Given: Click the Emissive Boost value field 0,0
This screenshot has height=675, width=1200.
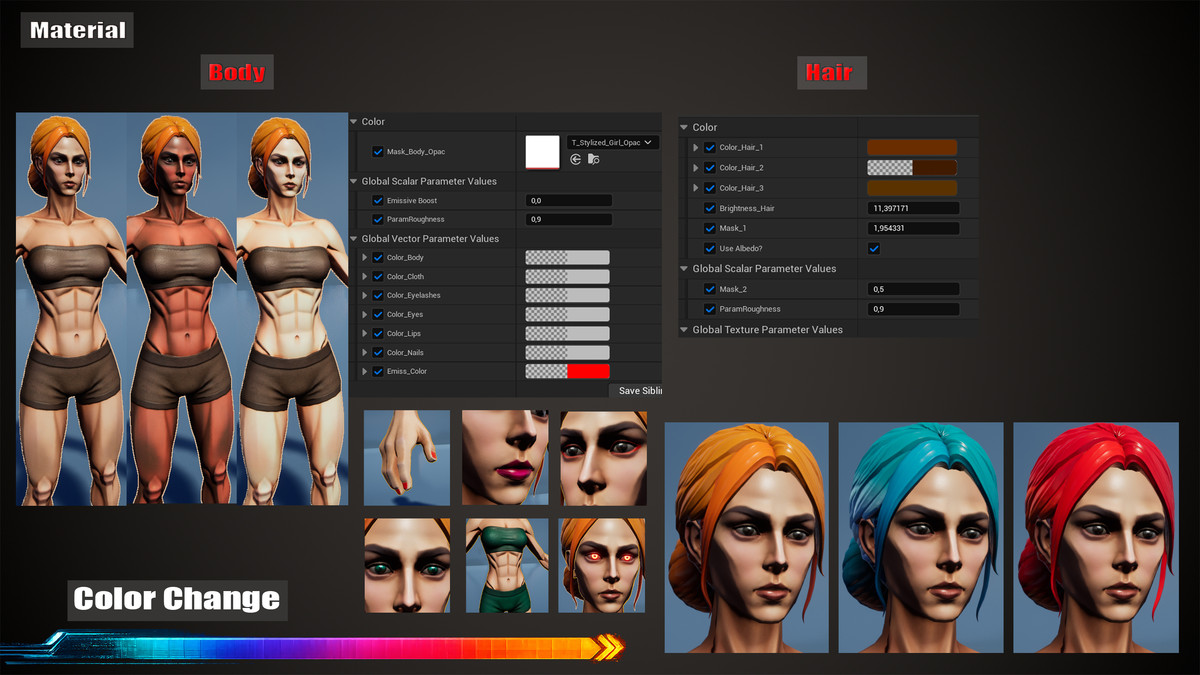Looking at the screenshot, I should (569, 201).
